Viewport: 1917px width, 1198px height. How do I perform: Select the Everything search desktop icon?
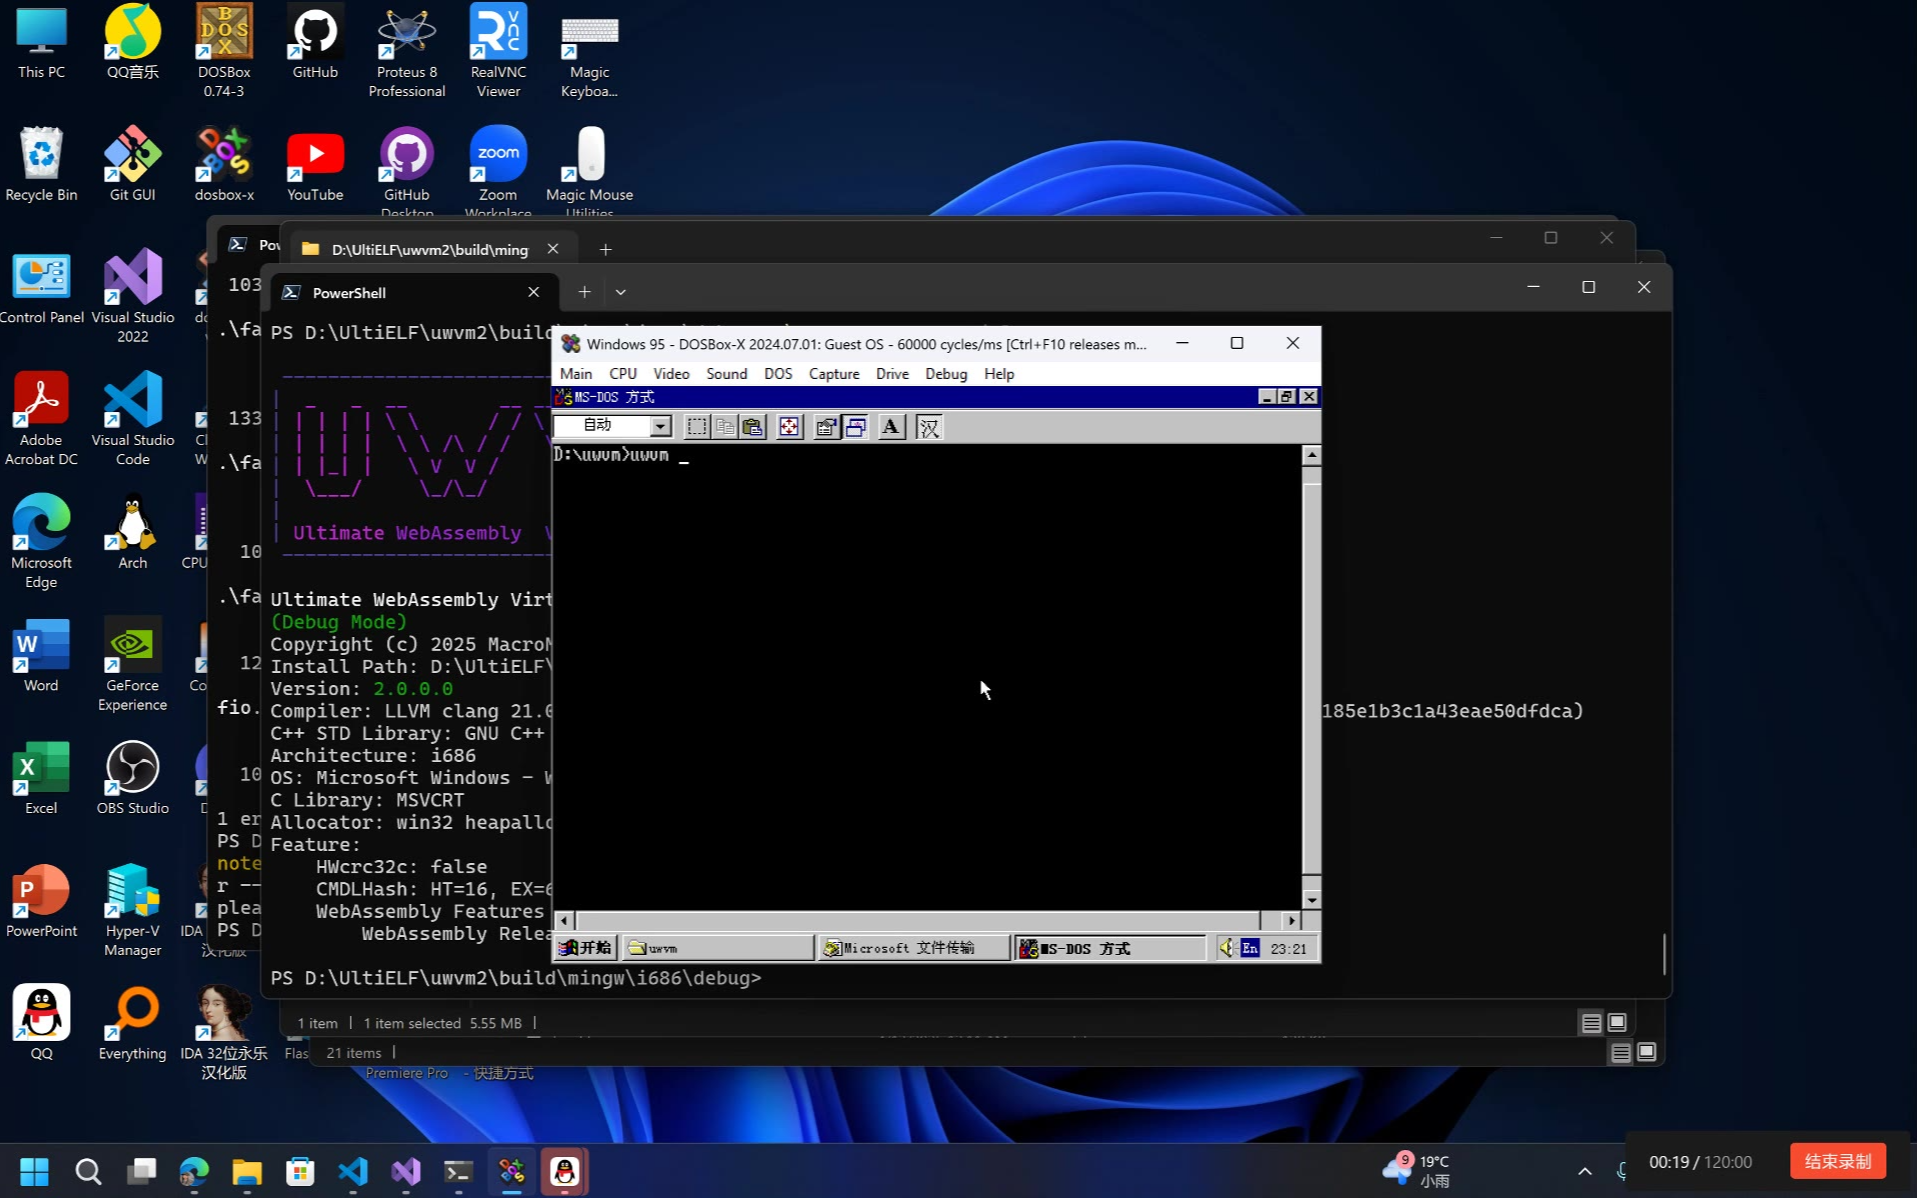[x=133, y=1024]
